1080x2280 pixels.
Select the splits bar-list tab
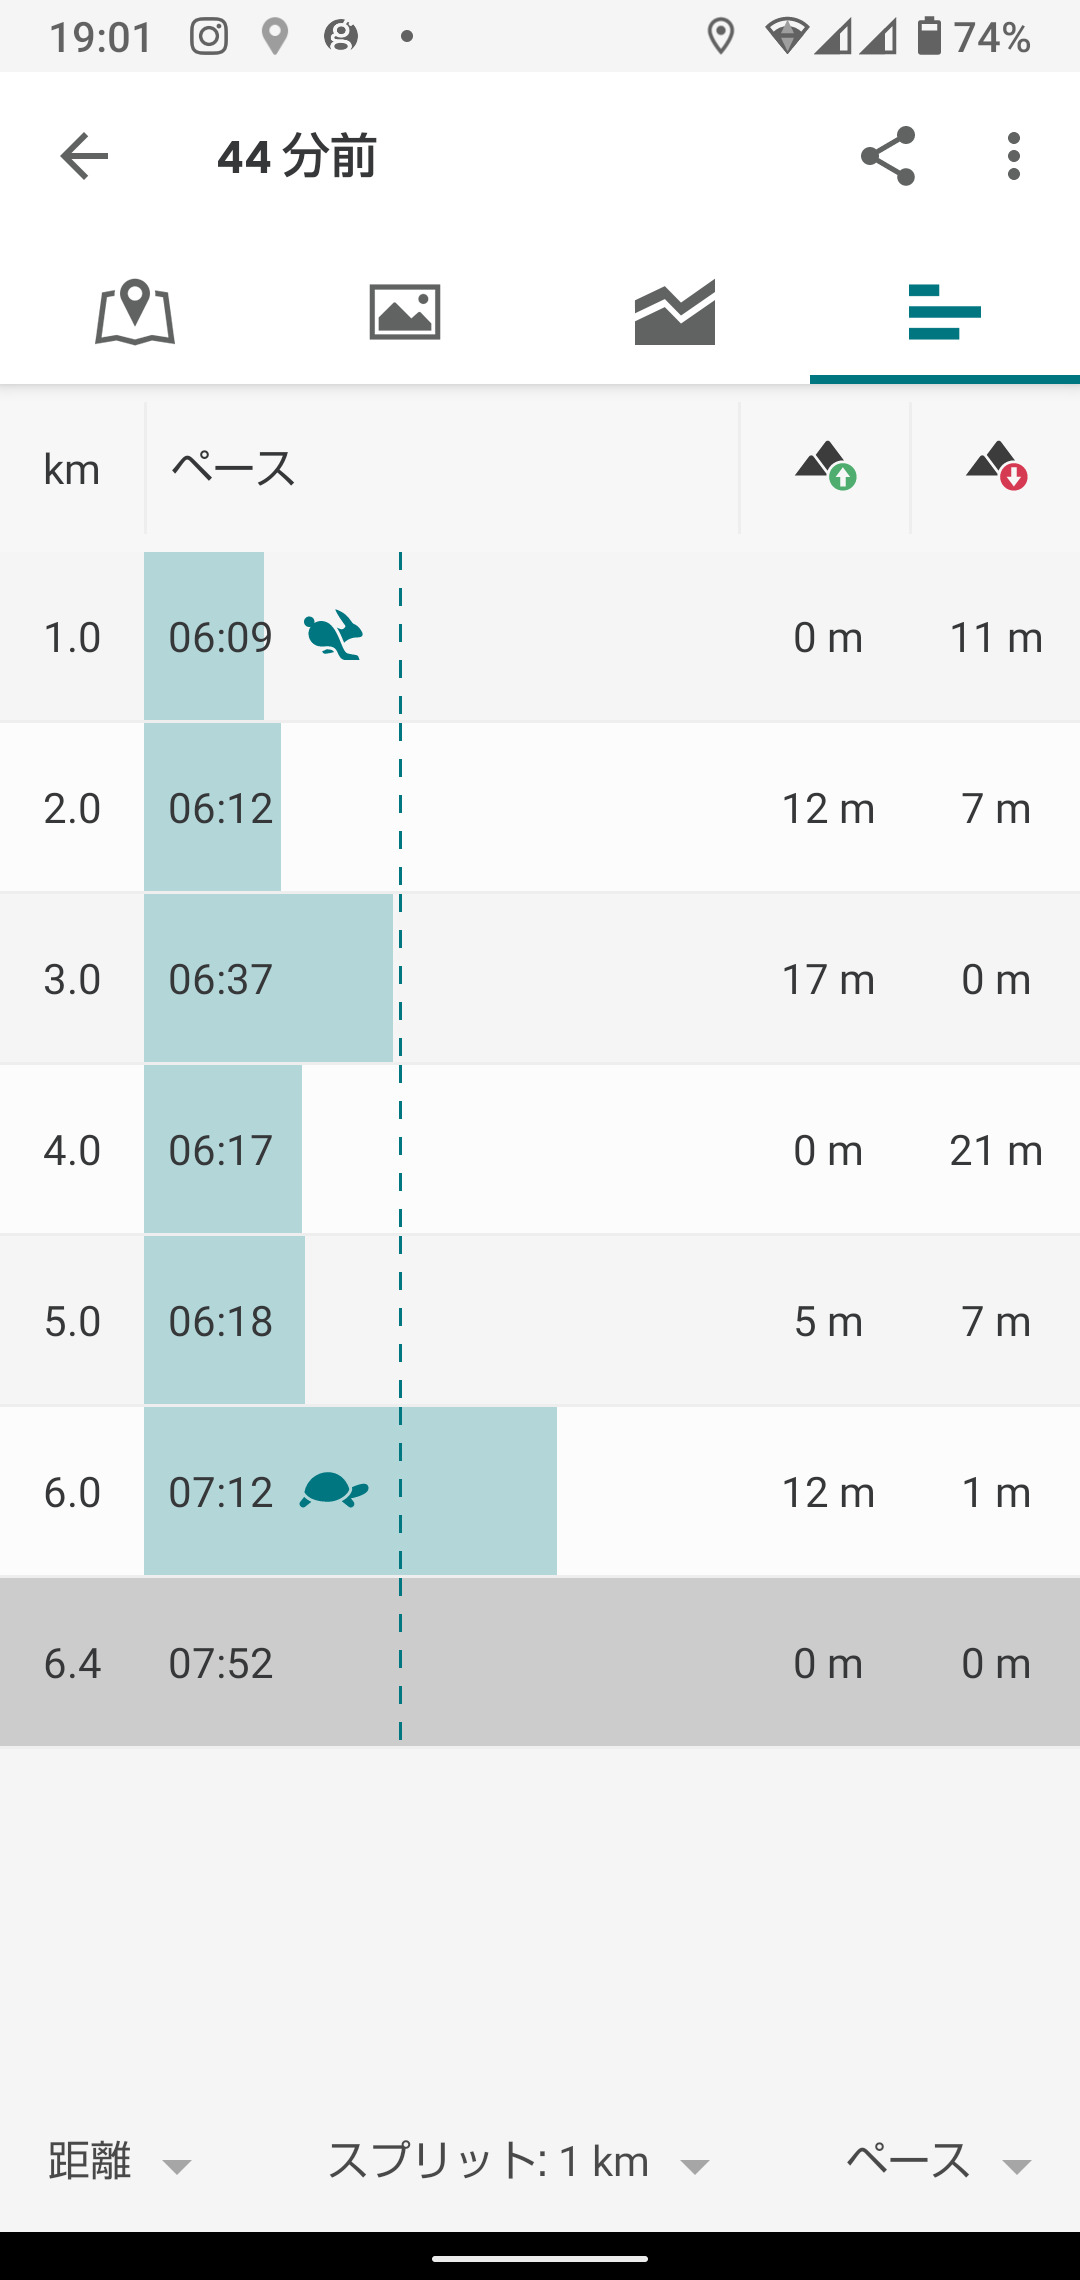[x=945, y=312]
